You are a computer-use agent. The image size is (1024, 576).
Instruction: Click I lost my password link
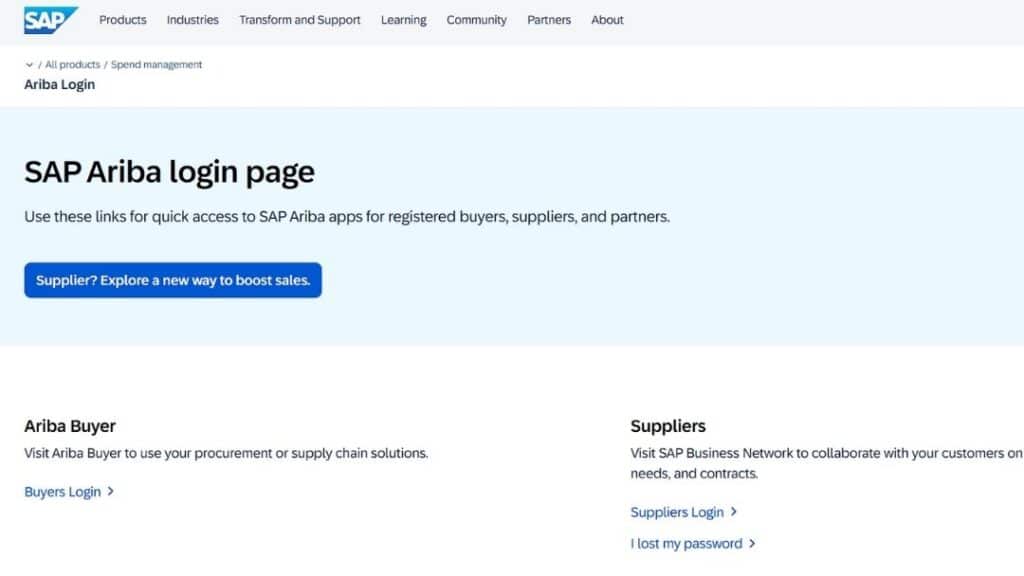point(686,543)
